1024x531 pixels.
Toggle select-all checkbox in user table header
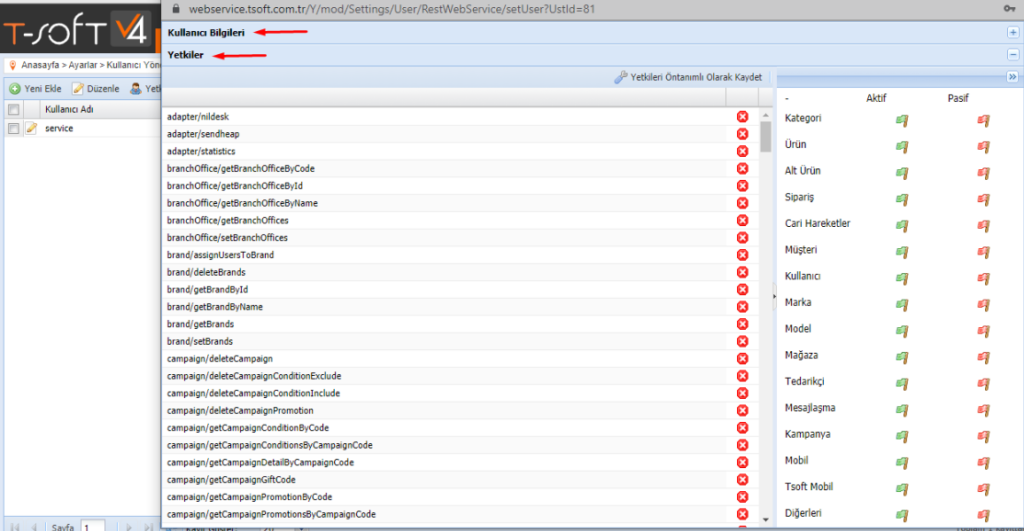click(x=13, y=108)
